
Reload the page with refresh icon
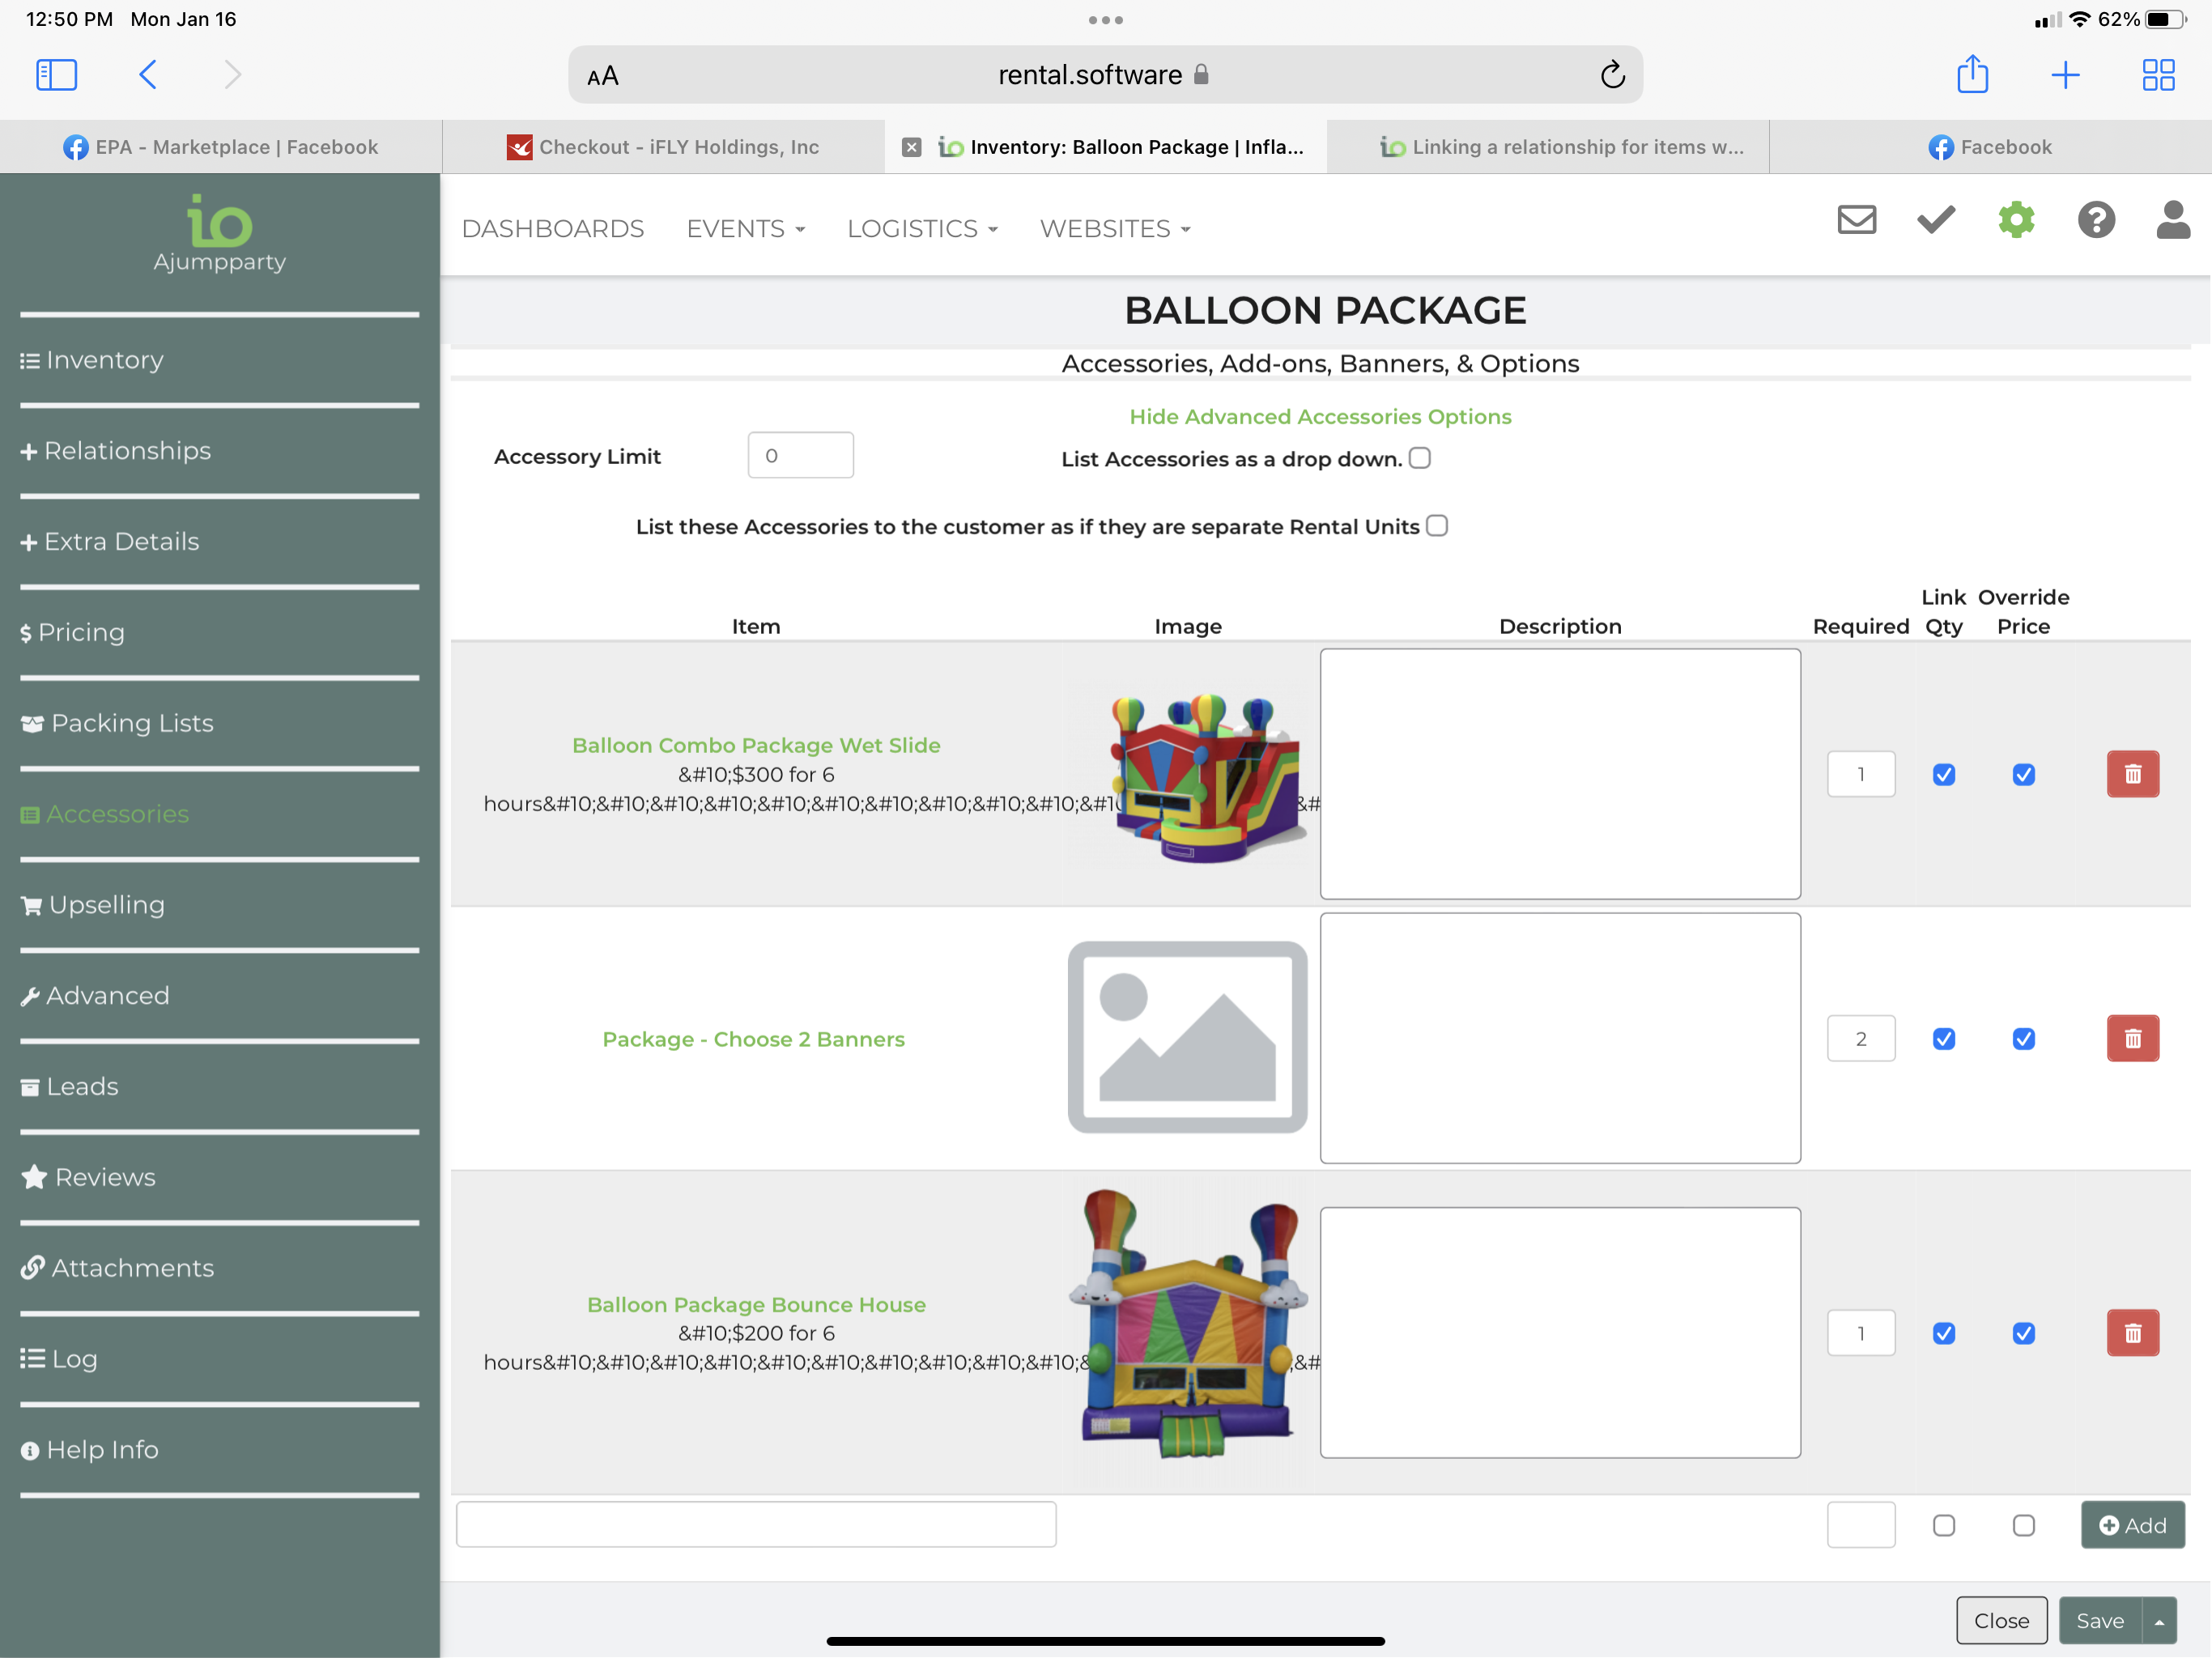coord(1612,75)
